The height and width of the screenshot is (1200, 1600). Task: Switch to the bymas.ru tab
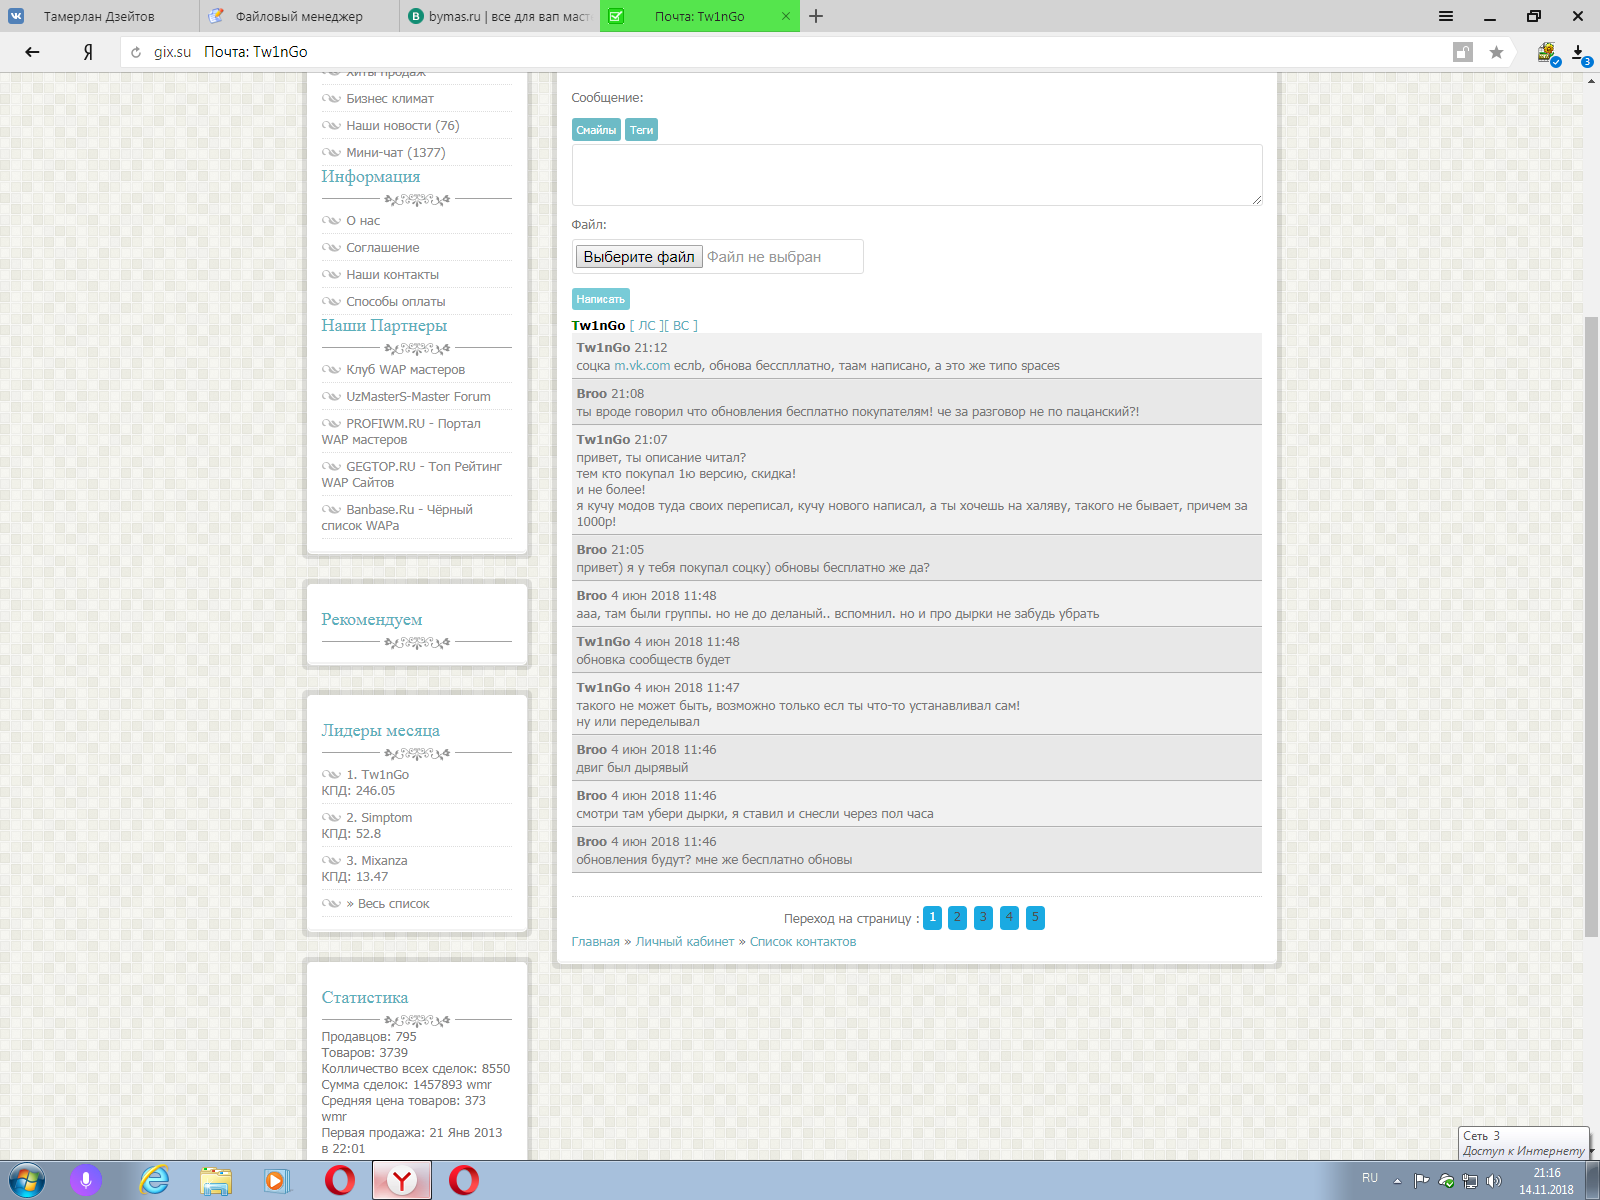500,16
